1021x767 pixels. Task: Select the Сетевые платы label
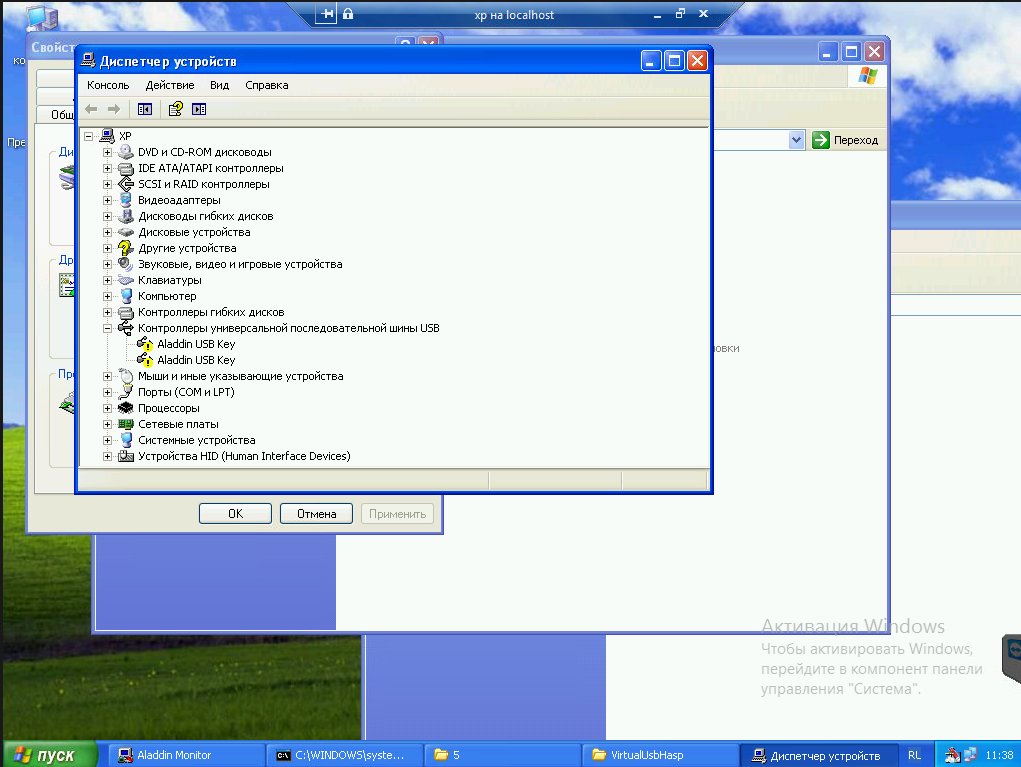[x=178, y=424]
